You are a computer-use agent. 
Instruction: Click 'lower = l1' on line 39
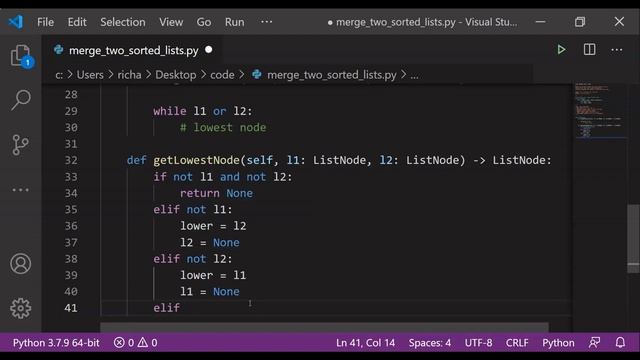tap(213, 275)
